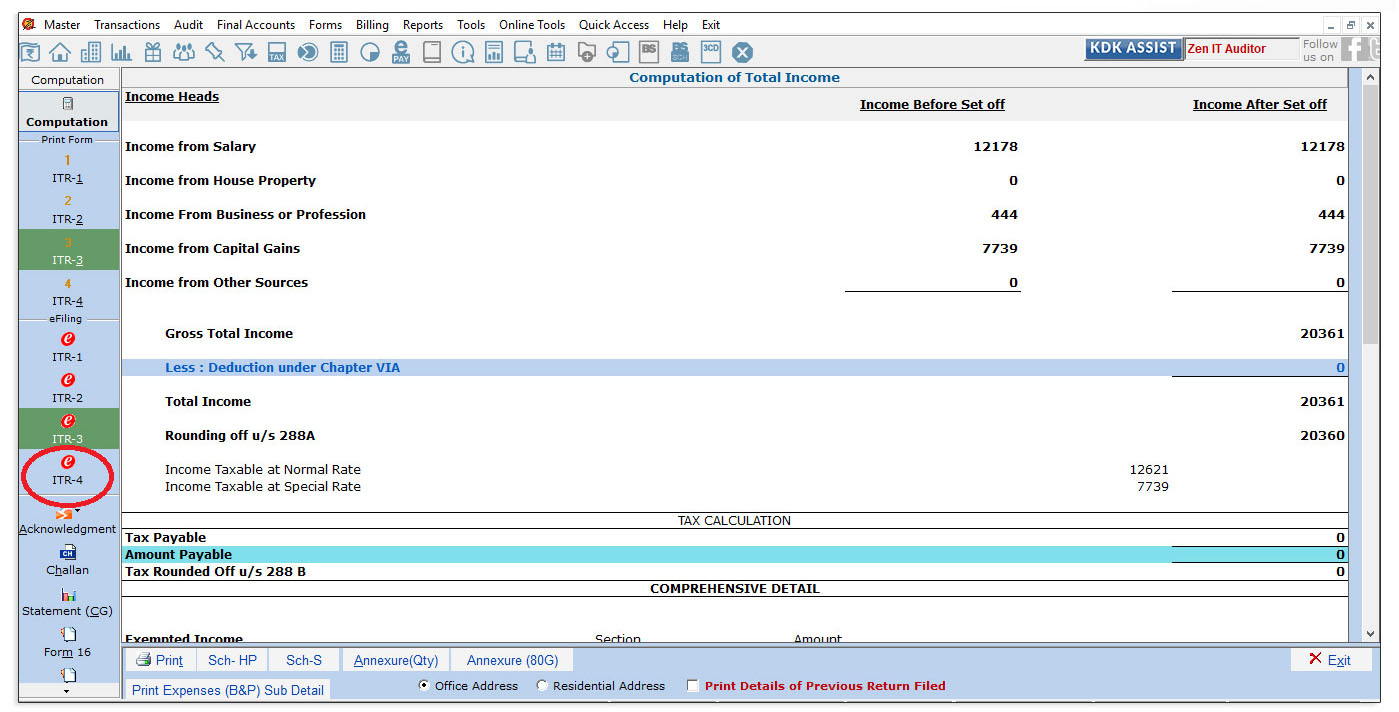Open the Online Tools menu
This screenshot has width=1399, height=712.
click(532, 25)
